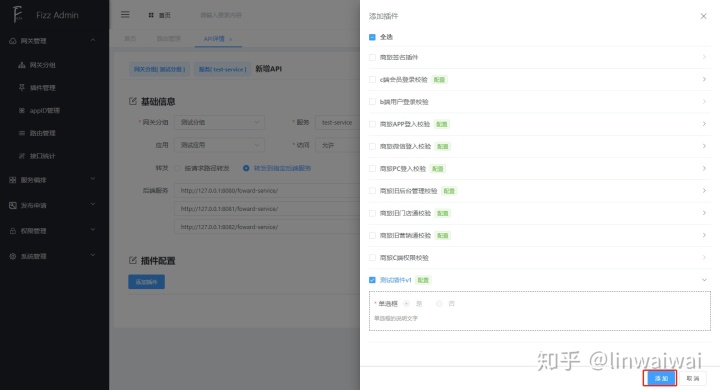The width and height of the screenshot is (720, 390).
Task: Open the Fizz Admin logo
Action: point(17,14)
